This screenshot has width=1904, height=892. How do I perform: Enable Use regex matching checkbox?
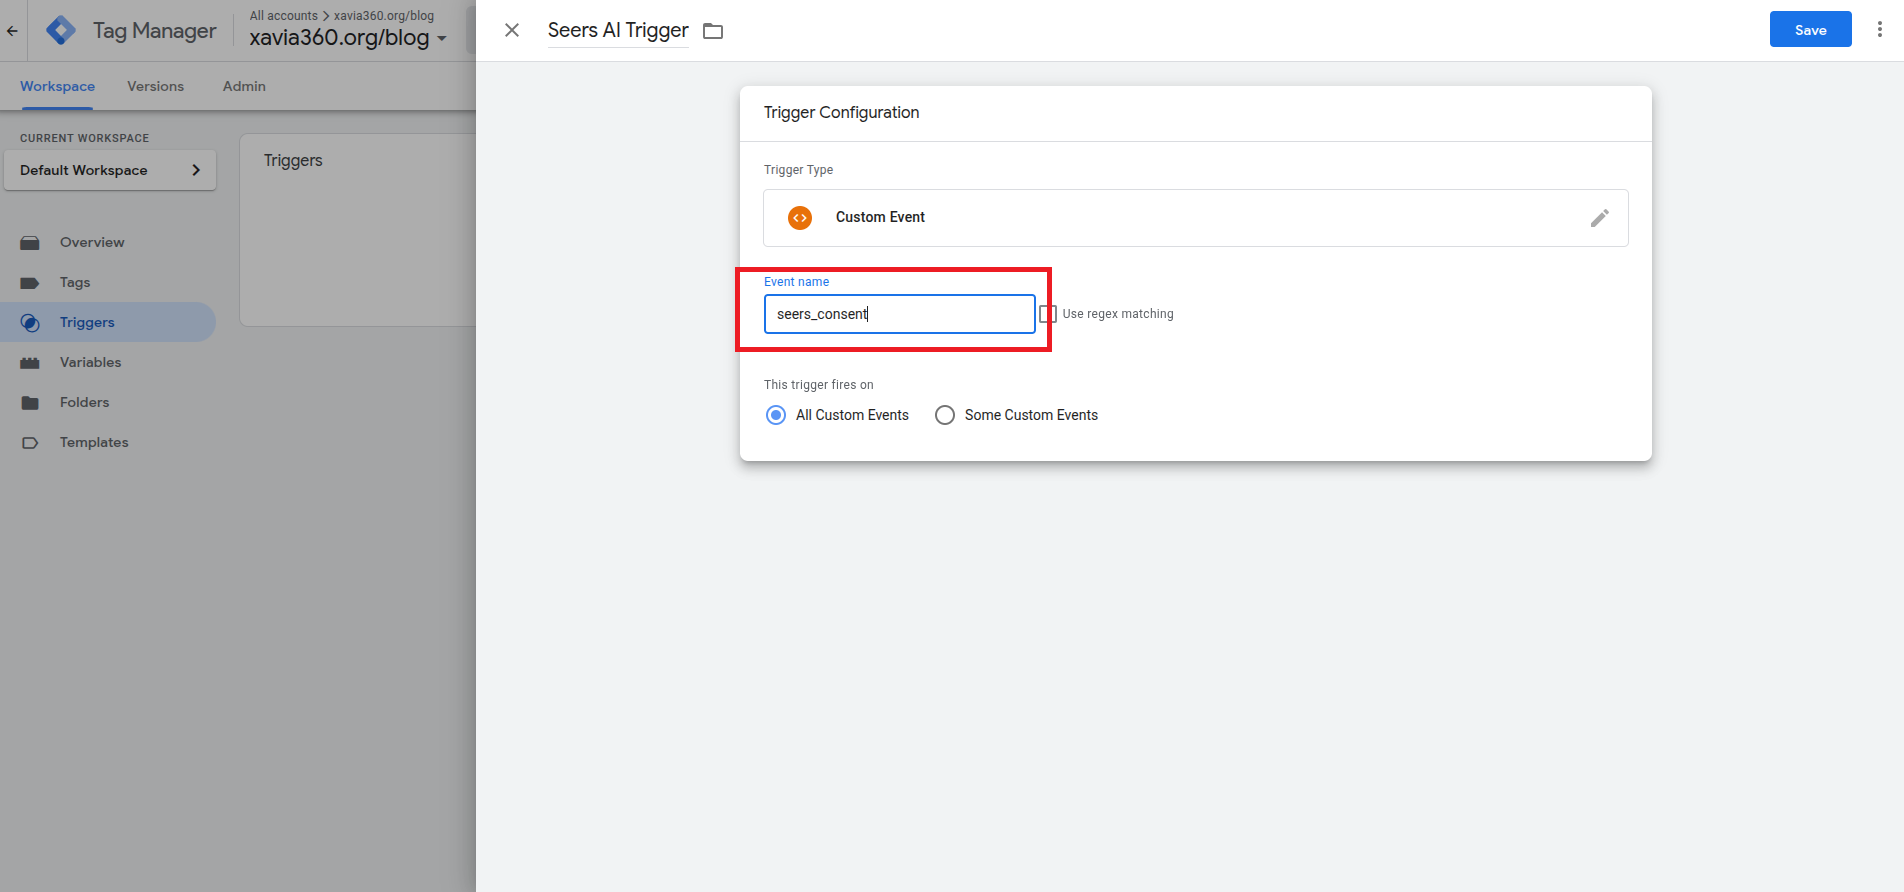coord(1048,314)
